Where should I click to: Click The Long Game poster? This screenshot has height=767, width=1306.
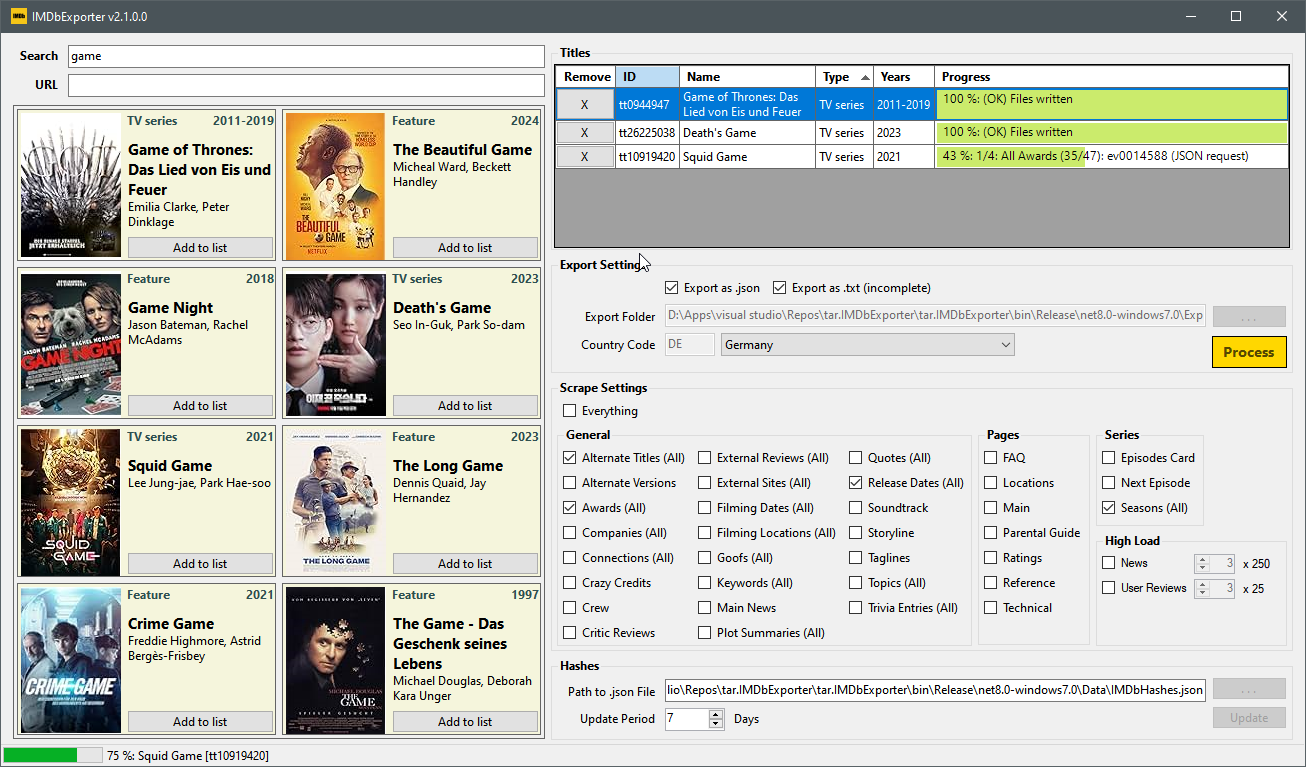(x=335, y=501)
